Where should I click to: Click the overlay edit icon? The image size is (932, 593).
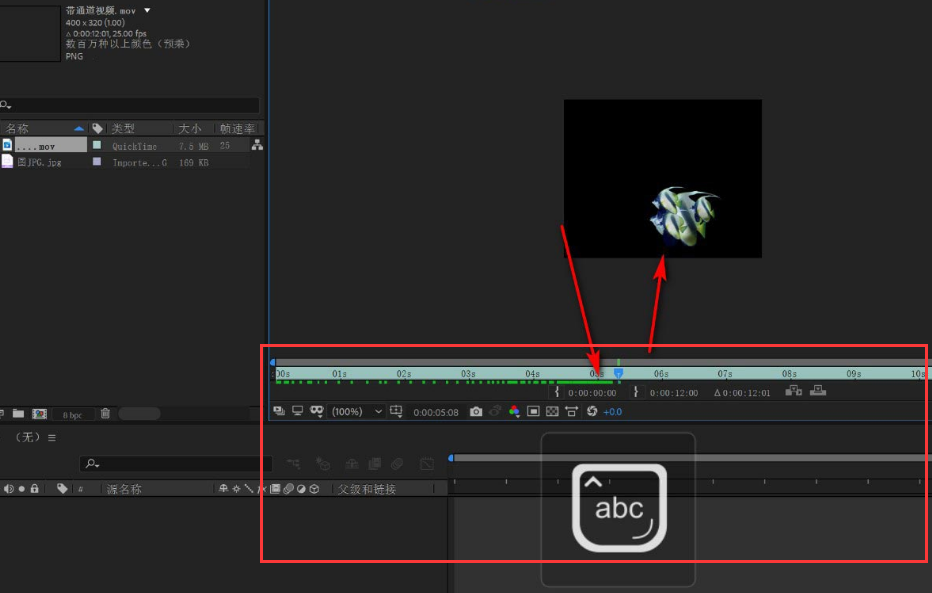(x=818, y=391)
